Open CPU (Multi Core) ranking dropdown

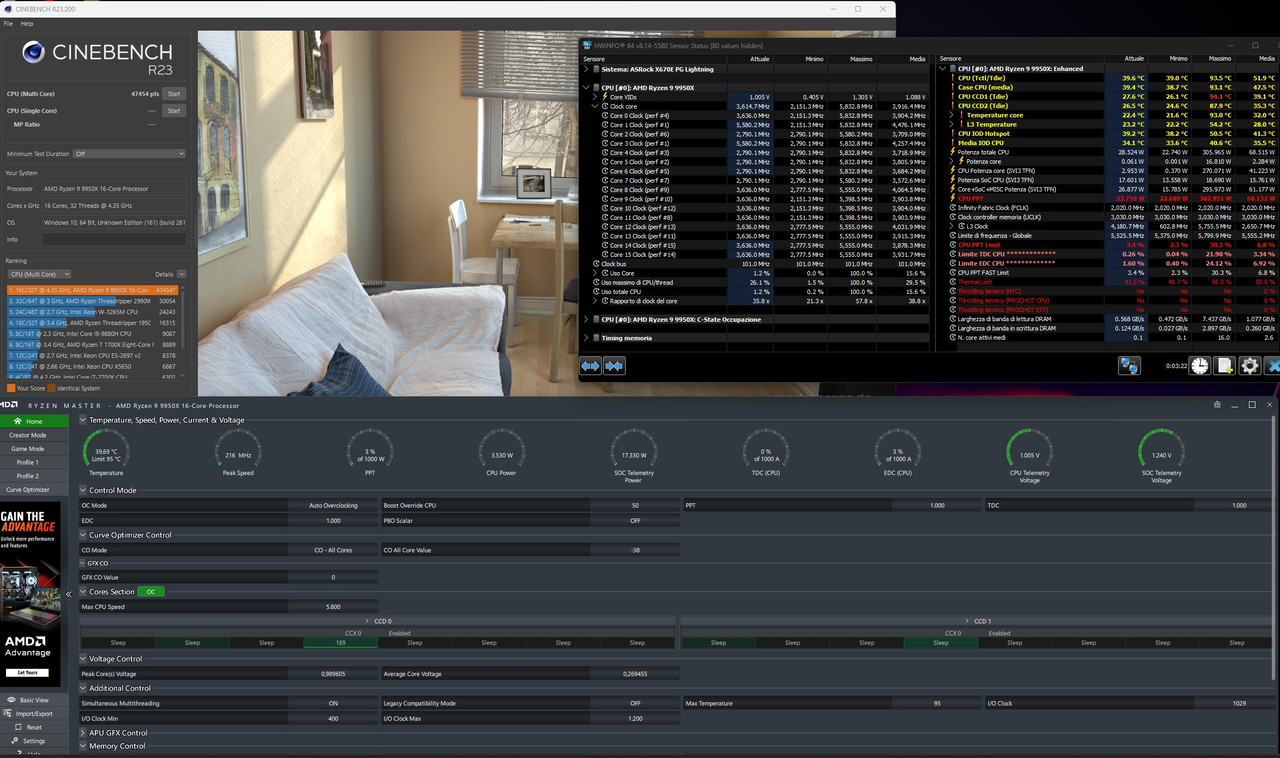click(39, 274)
